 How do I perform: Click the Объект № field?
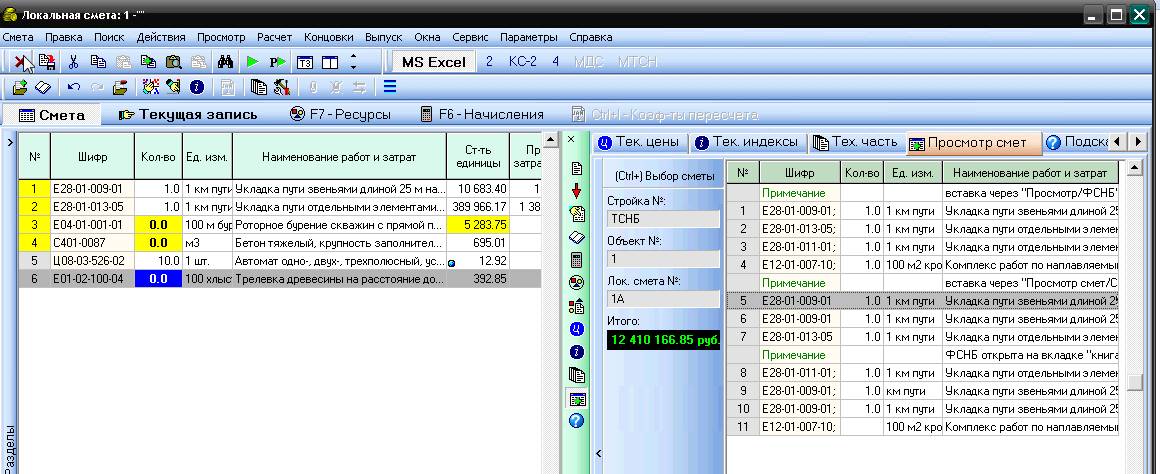(663, 259)
